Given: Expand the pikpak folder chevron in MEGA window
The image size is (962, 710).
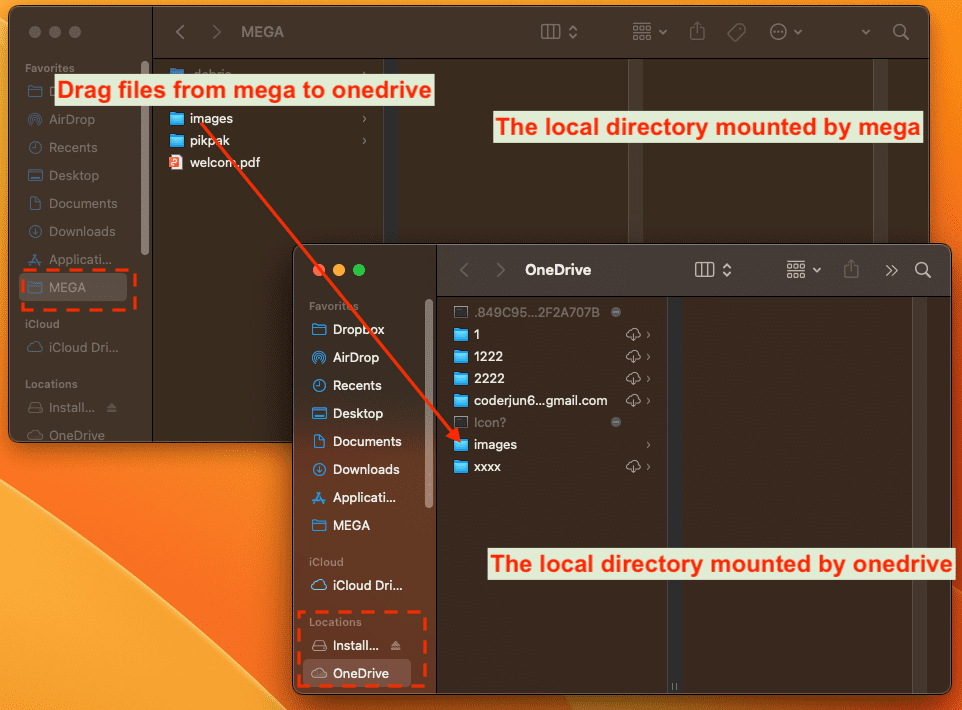Looking at the screenshot, I should click(364, 141).
